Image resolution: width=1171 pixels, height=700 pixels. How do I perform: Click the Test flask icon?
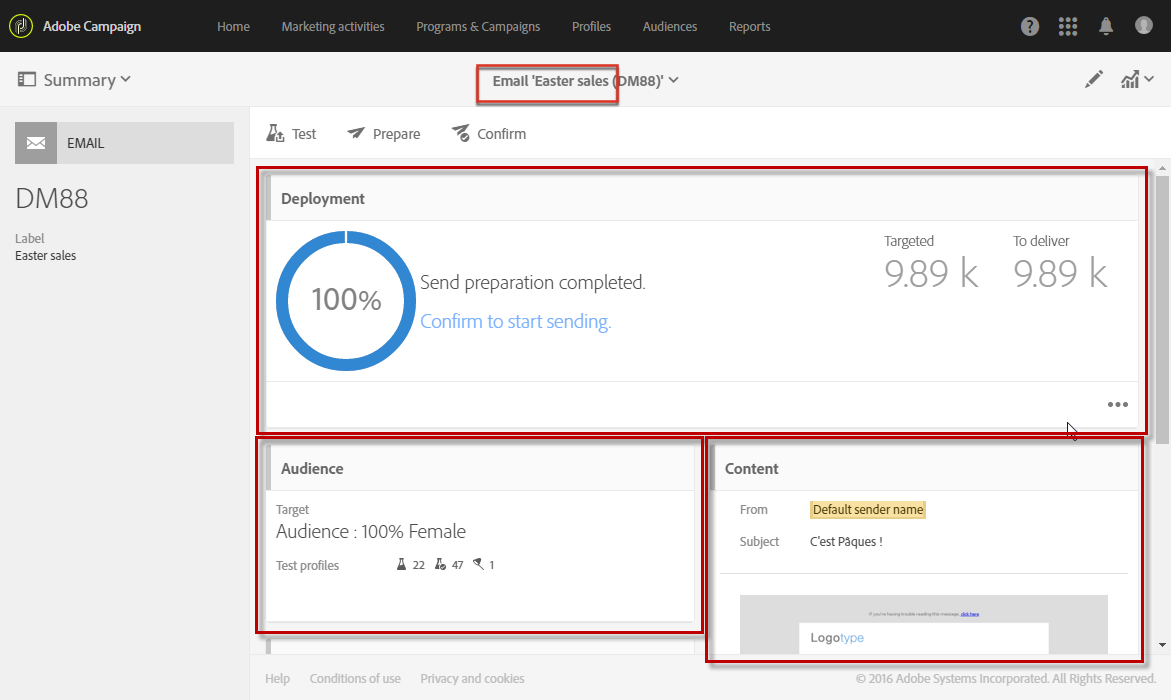pyautogui.click(x=275, y=134)
